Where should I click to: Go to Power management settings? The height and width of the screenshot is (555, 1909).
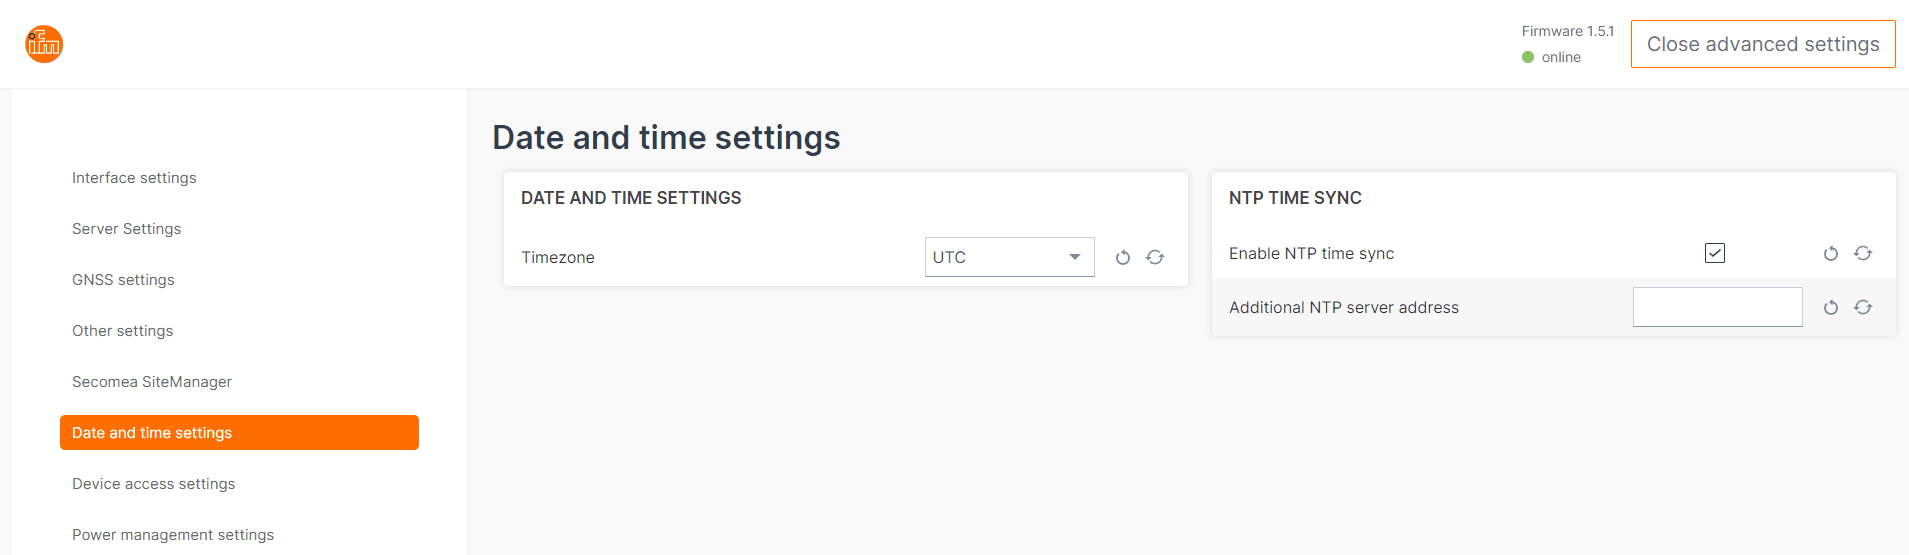point(173,535)
